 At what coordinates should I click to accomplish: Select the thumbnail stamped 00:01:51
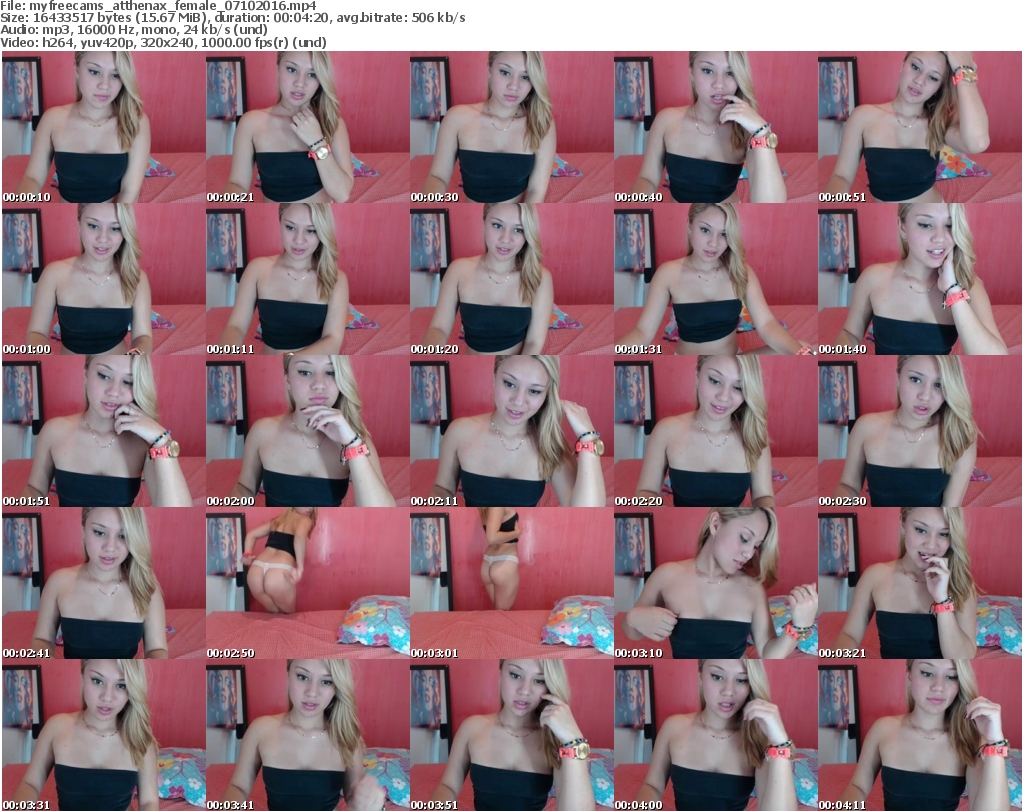[104, 431]
